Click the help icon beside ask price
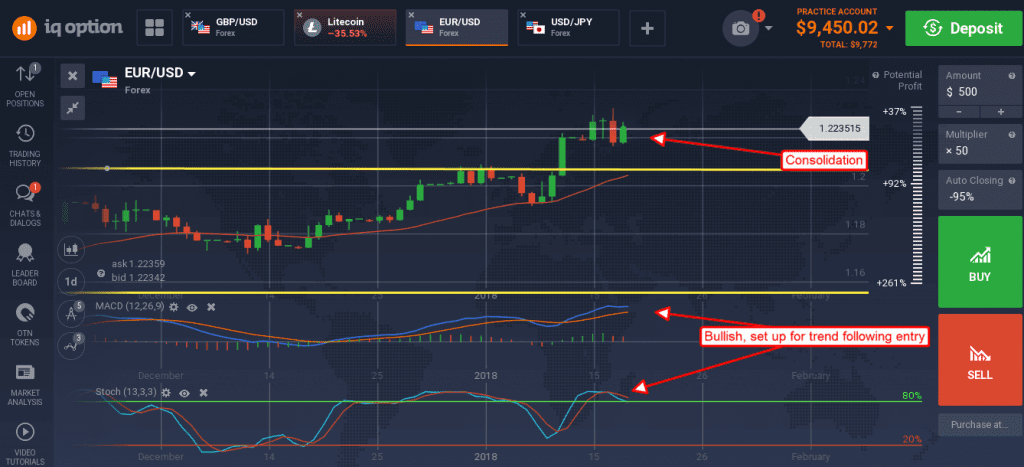This screenshot has width=1024, height=467. (x=102, y=274)
